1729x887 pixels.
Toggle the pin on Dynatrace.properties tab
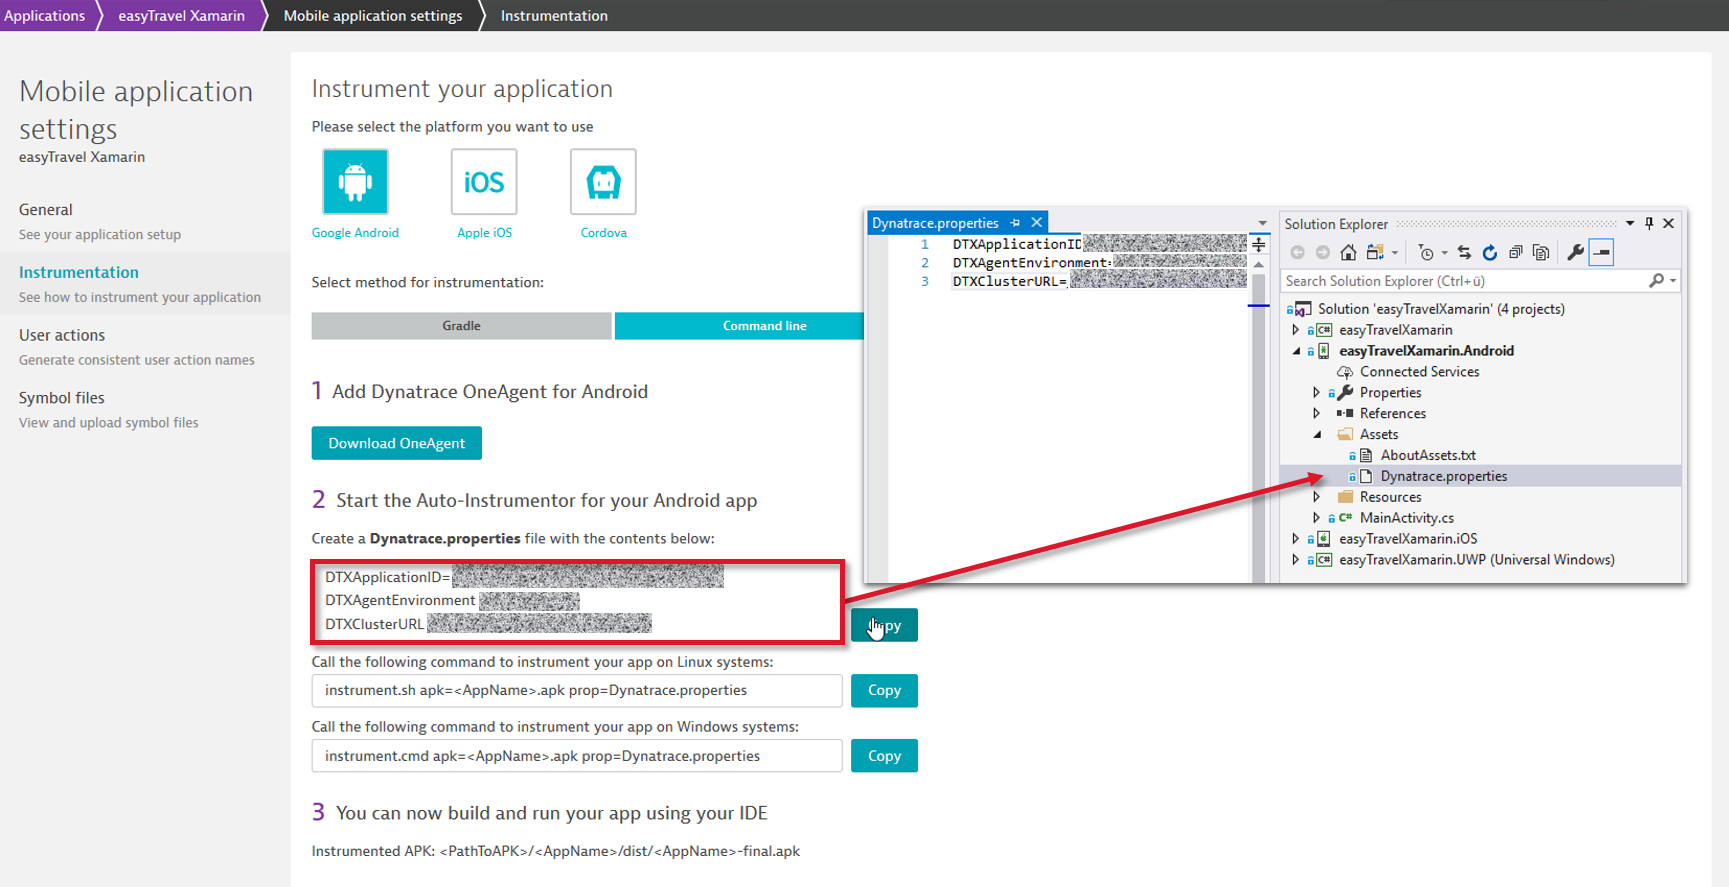click(1015, 223)
